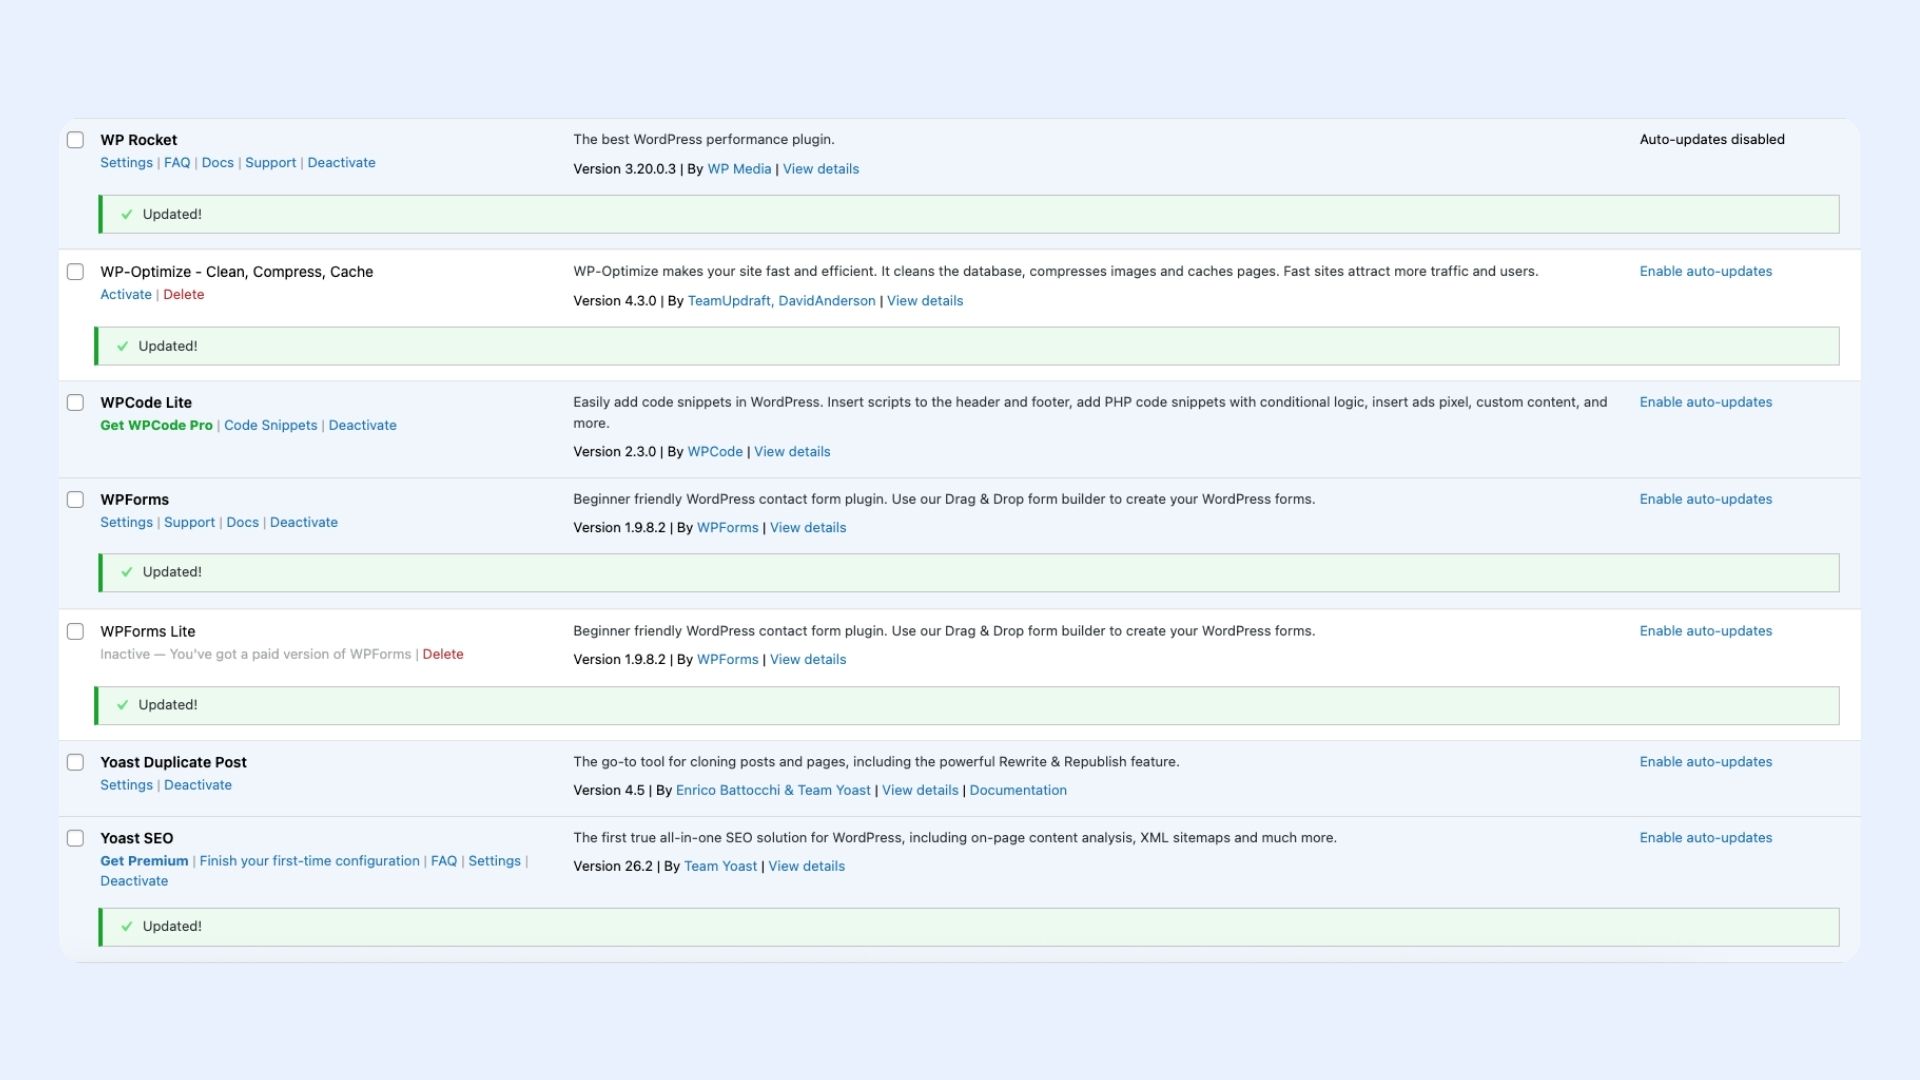
Task: View details for the WPForms plugin
Action: point(807,527)
